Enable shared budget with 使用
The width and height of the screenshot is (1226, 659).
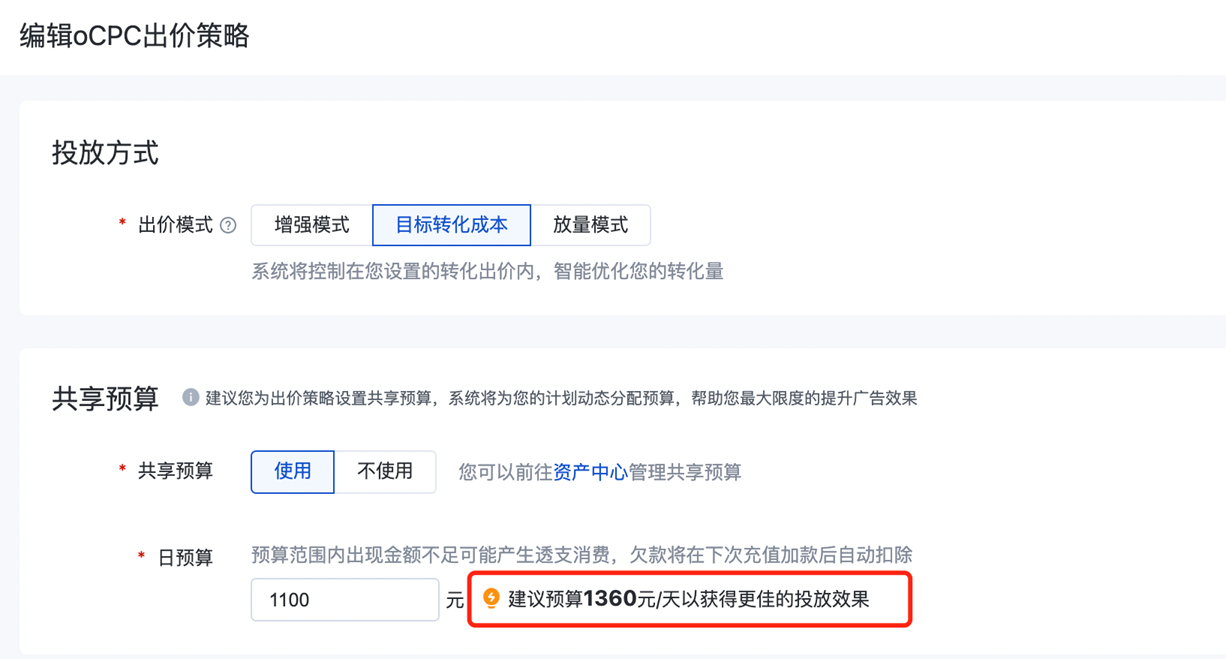click(x=292, y=471)
